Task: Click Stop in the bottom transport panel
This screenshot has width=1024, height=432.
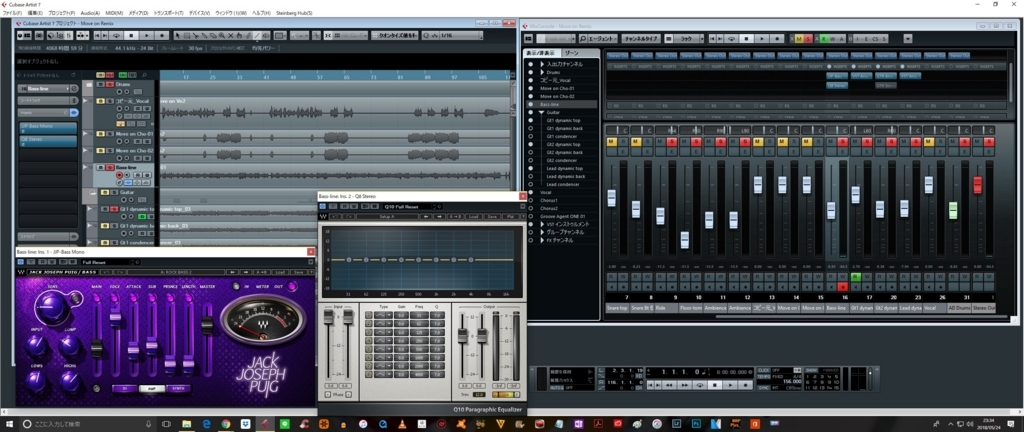Action: pyautogui.click(x=715, y=385)
